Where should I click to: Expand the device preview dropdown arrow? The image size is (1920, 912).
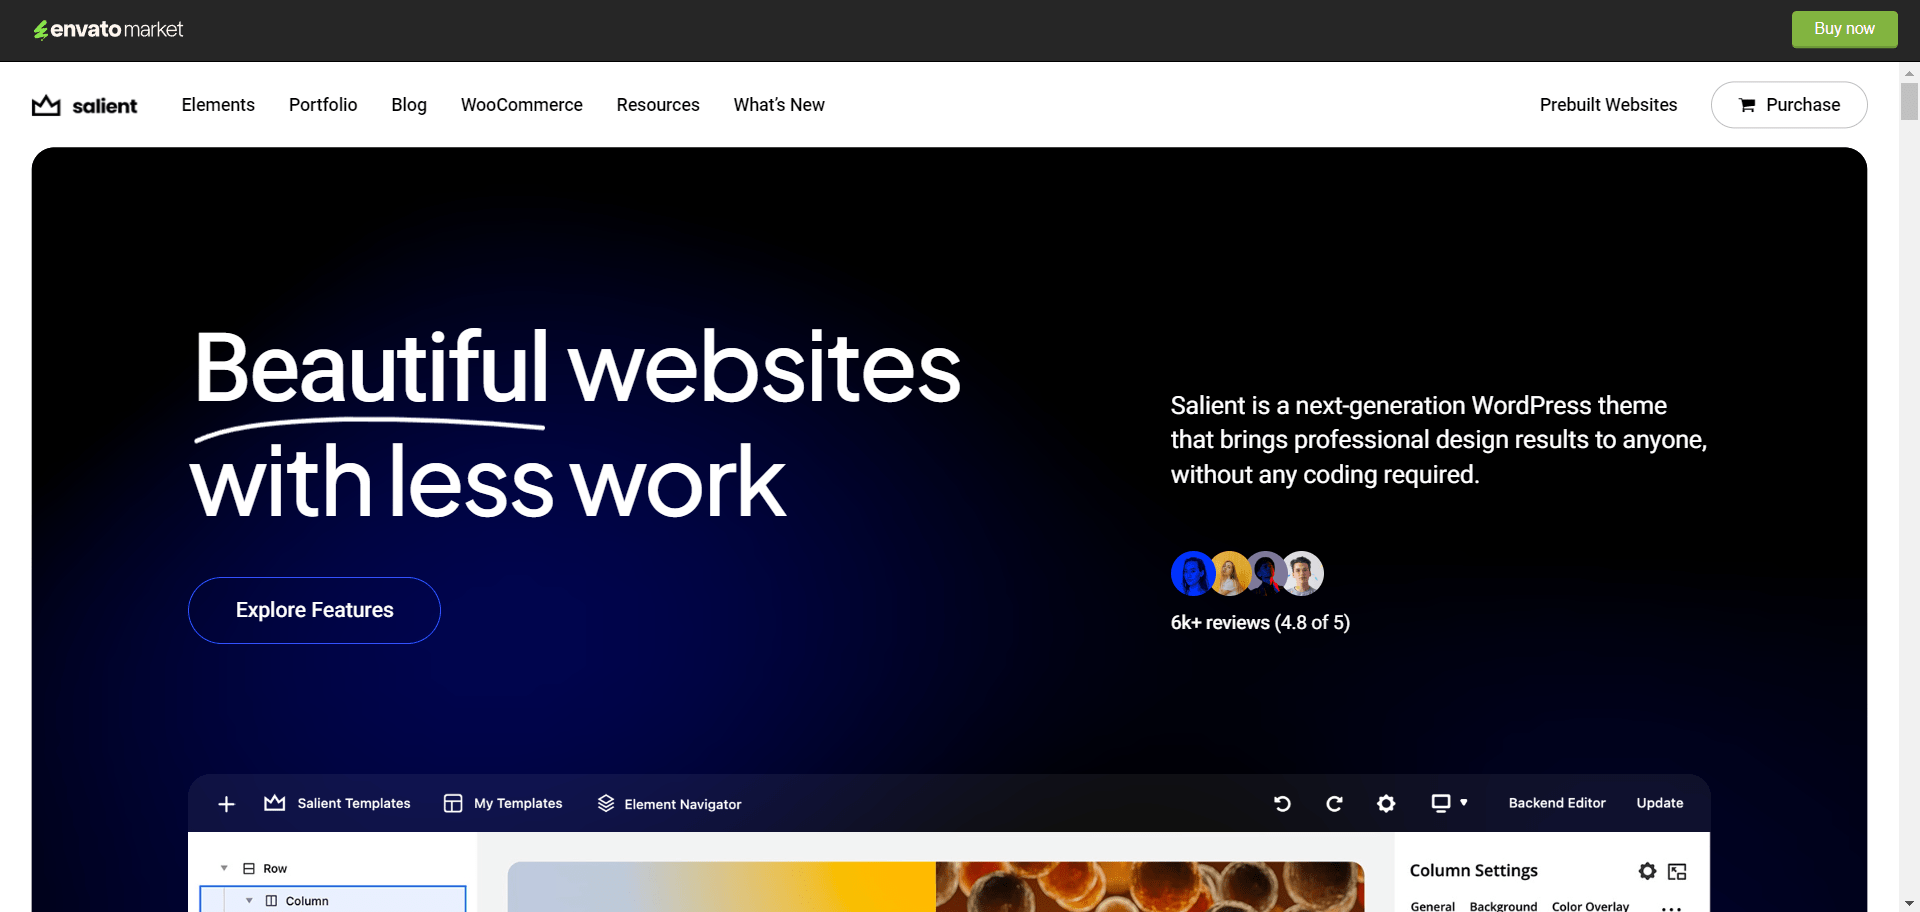tap(1464, 802)
